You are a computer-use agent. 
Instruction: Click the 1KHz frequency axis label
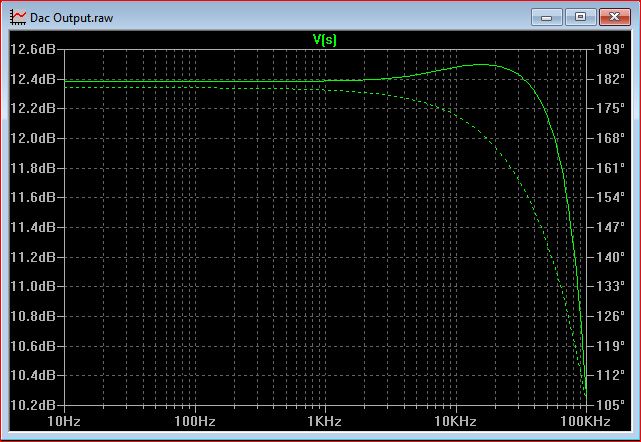click(x=325, y=421)
